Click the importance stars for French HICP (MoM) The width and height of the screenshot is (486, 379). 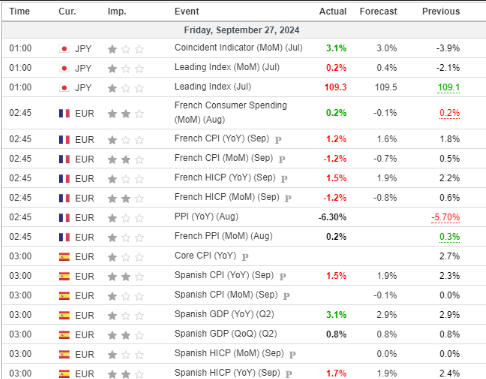click(x=125, y=199)
